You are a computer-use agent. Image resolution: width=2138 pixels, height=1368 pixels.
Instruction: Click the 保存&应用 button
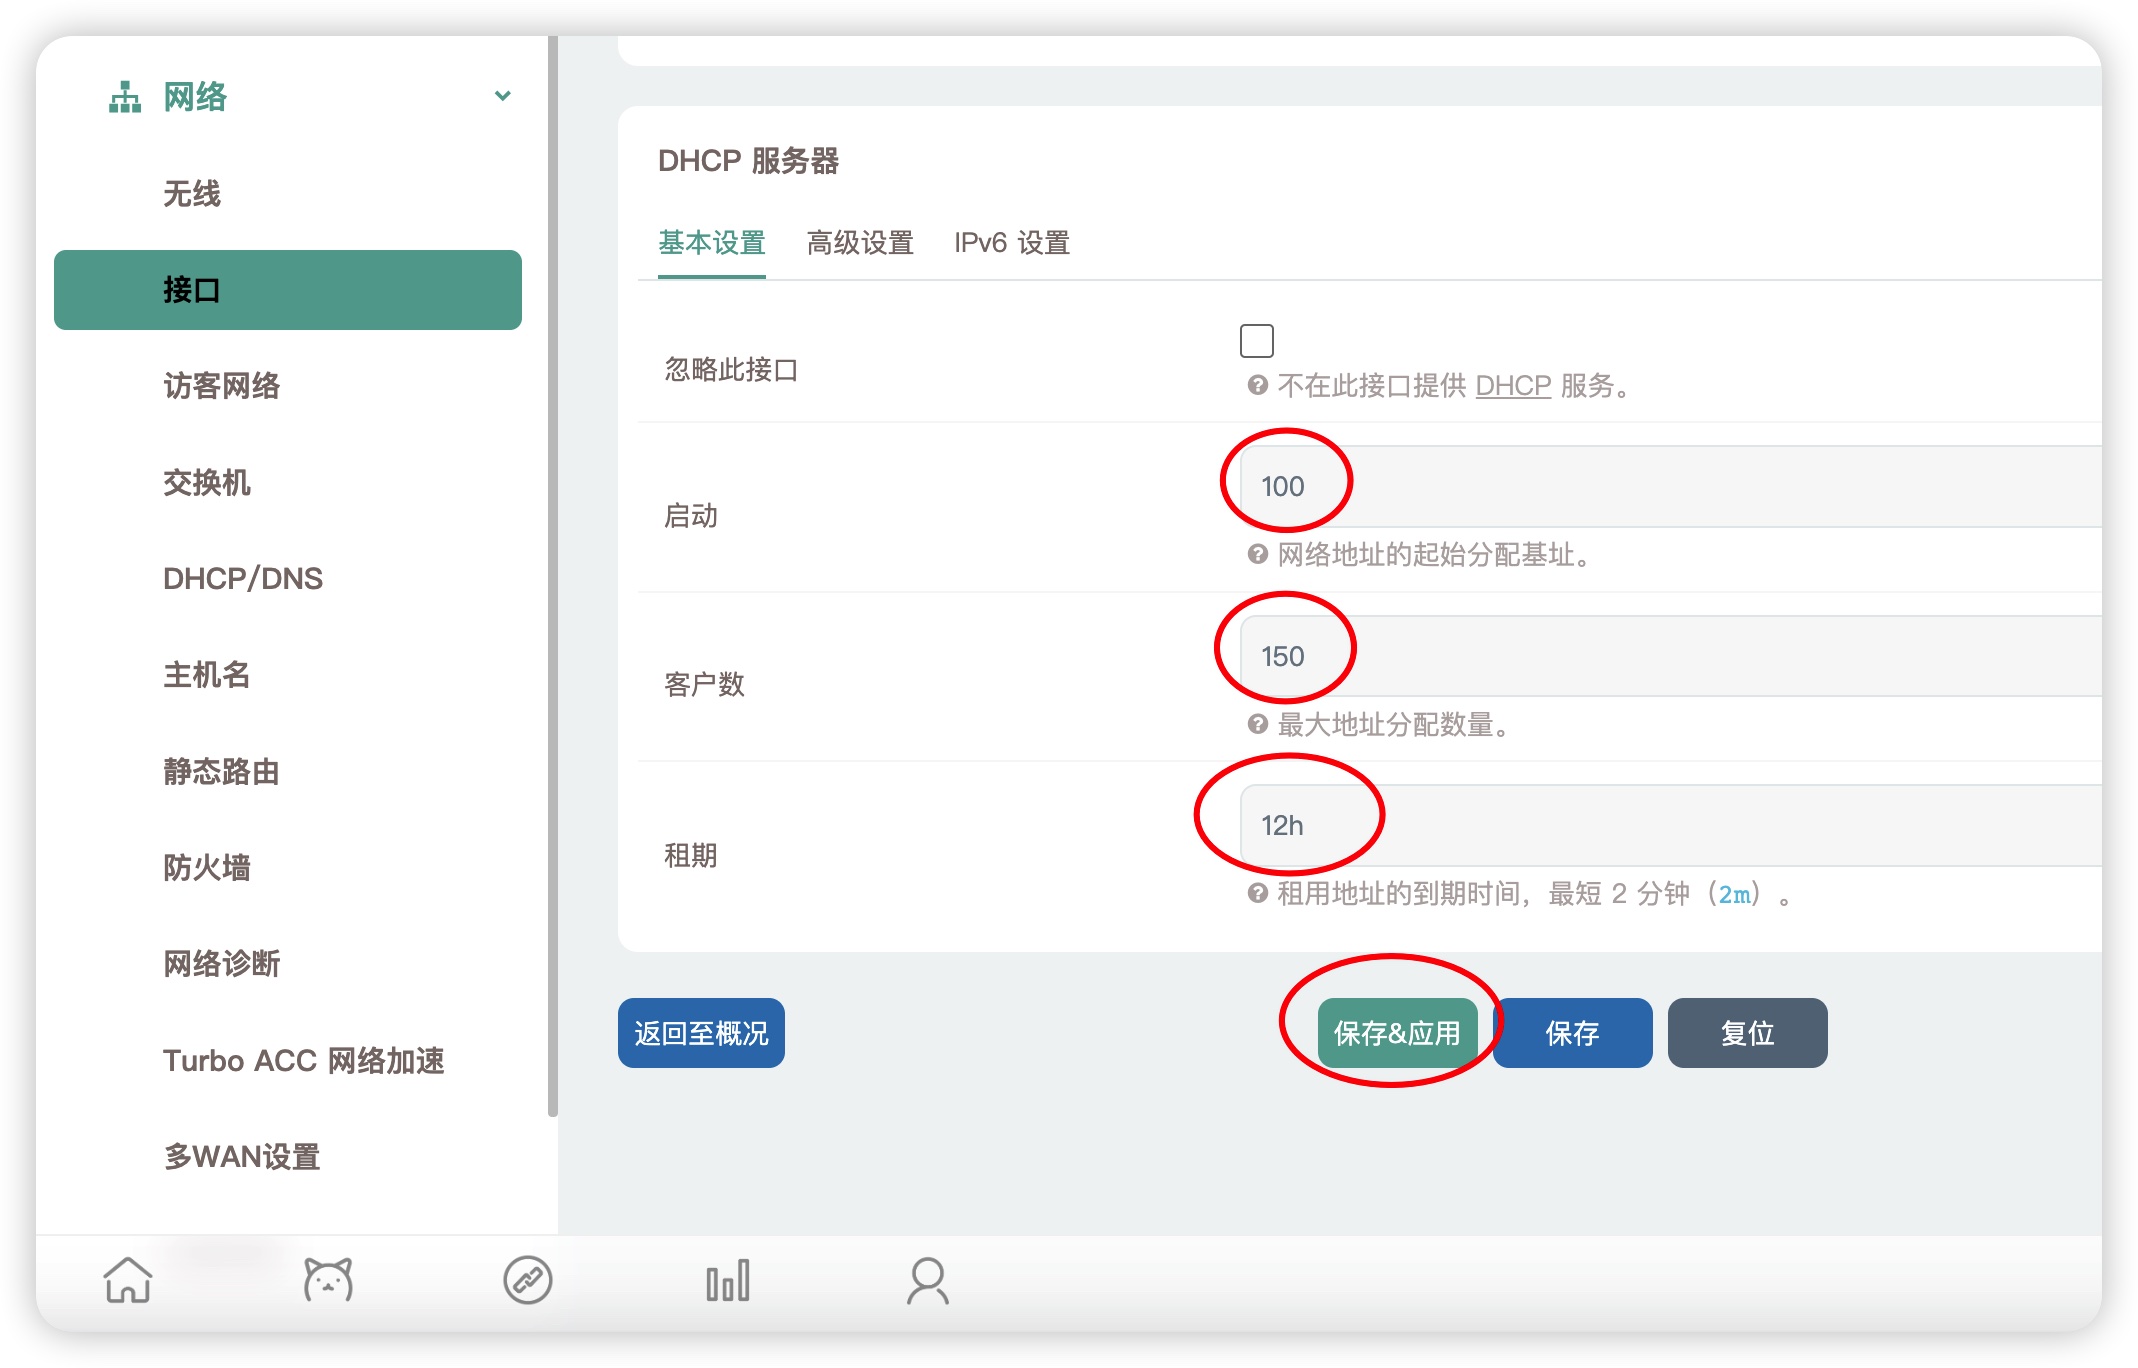(1397, 1033)
